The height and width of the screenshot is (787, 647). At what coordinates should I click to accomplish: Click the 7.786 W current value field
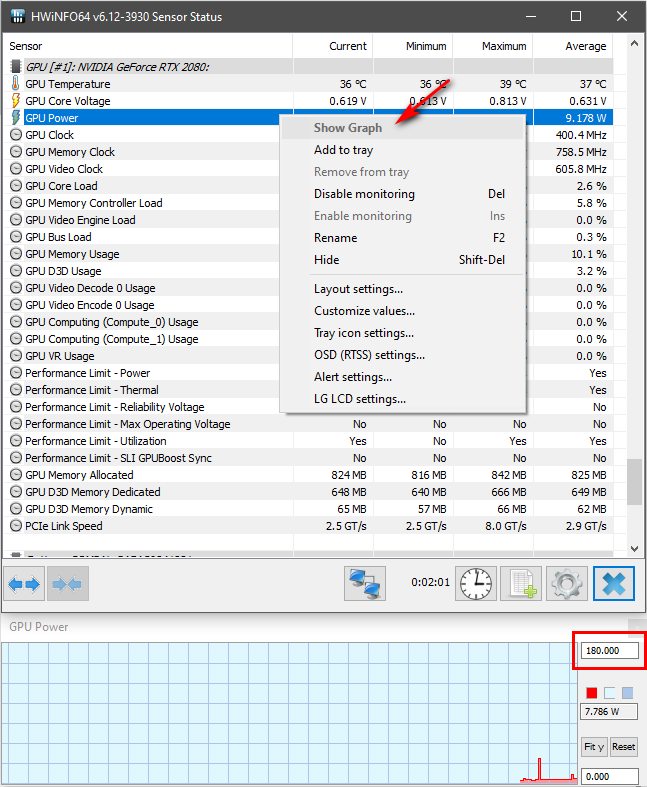pos(609,712)
